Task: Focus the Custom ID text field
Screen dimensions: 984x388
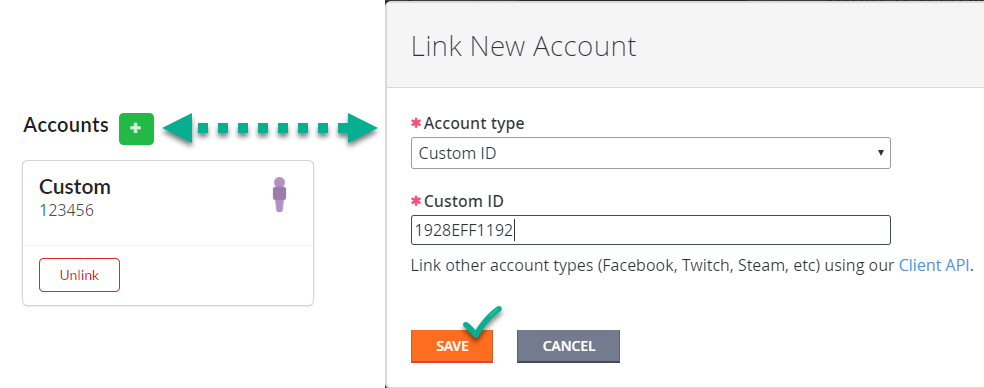Action: click(x=650, y=230)
